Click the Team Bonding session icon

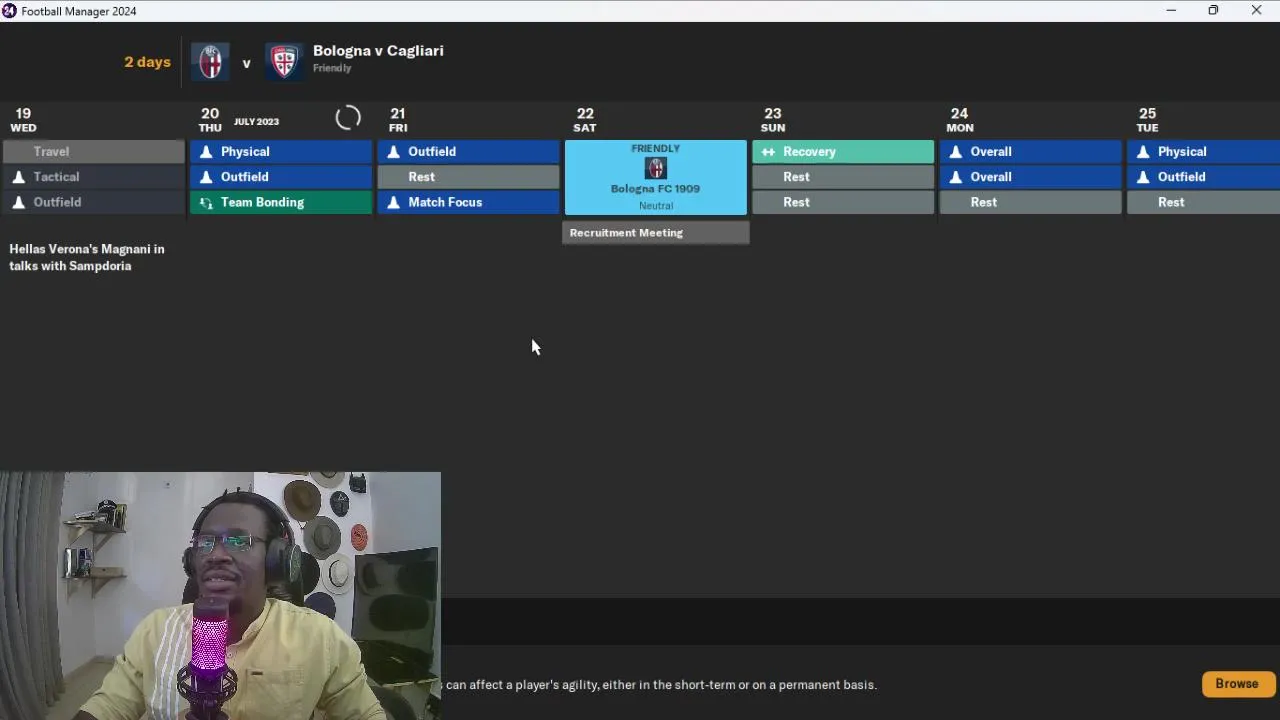206,202
